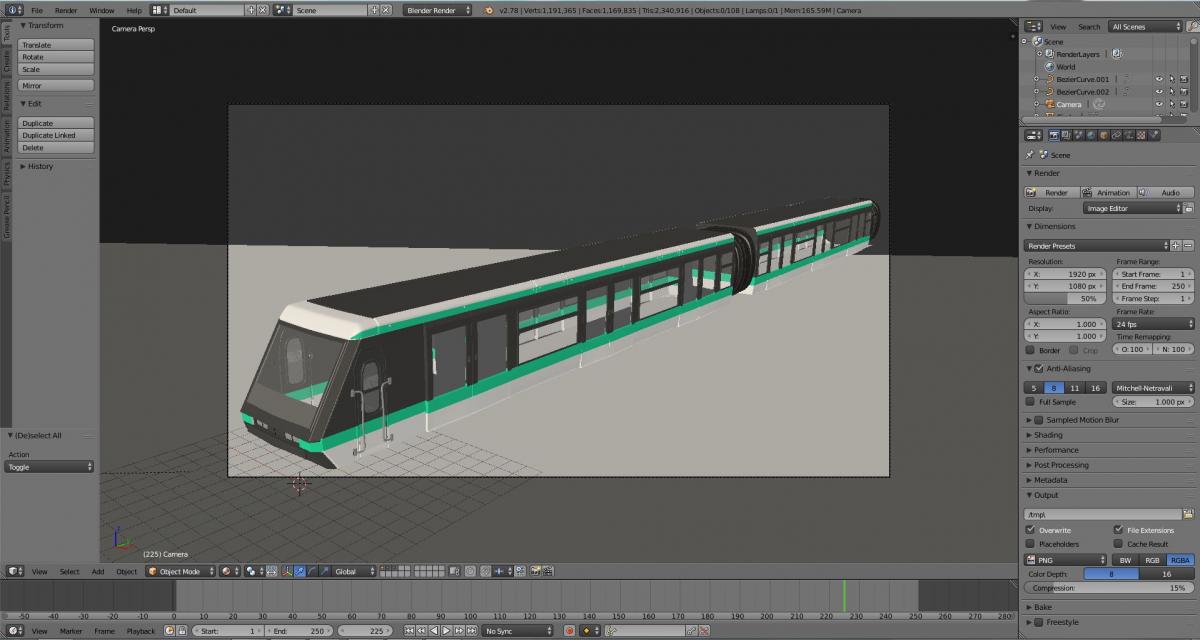Open the Object constraints properties tab icon
This screenshot has height=640, width=1200.
1115,135
